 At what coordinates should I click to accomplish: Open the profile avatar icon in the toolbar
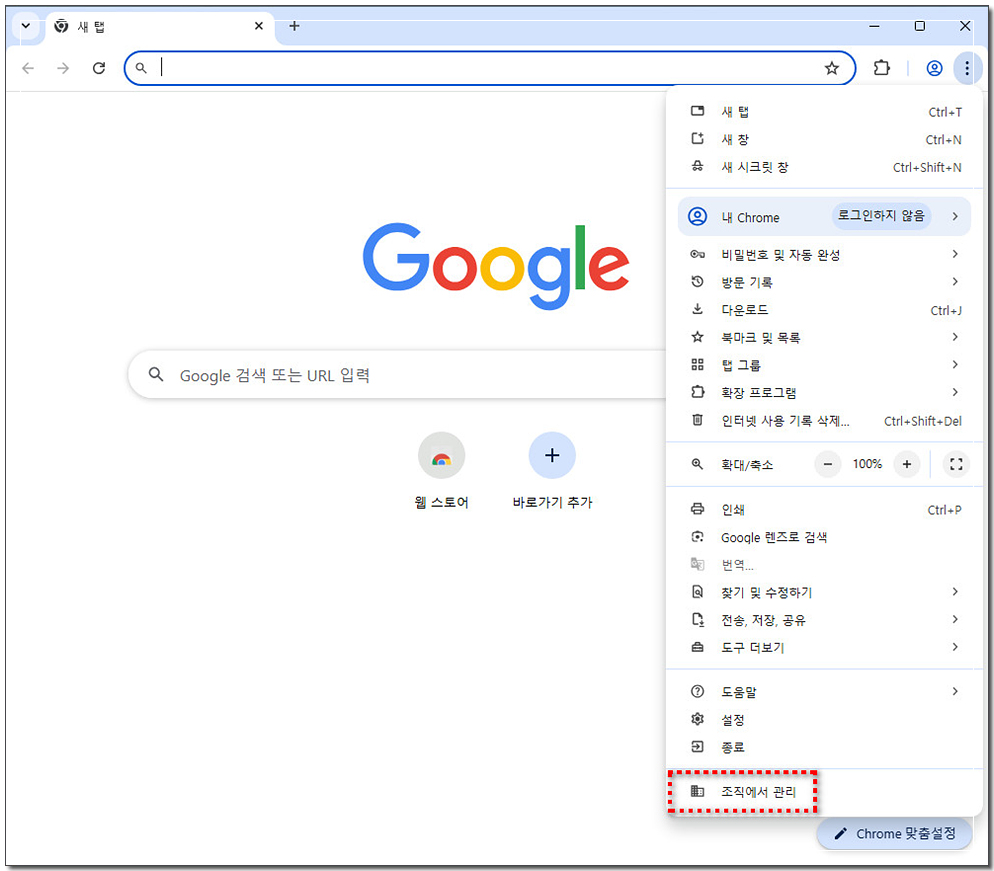click(934, 68)
